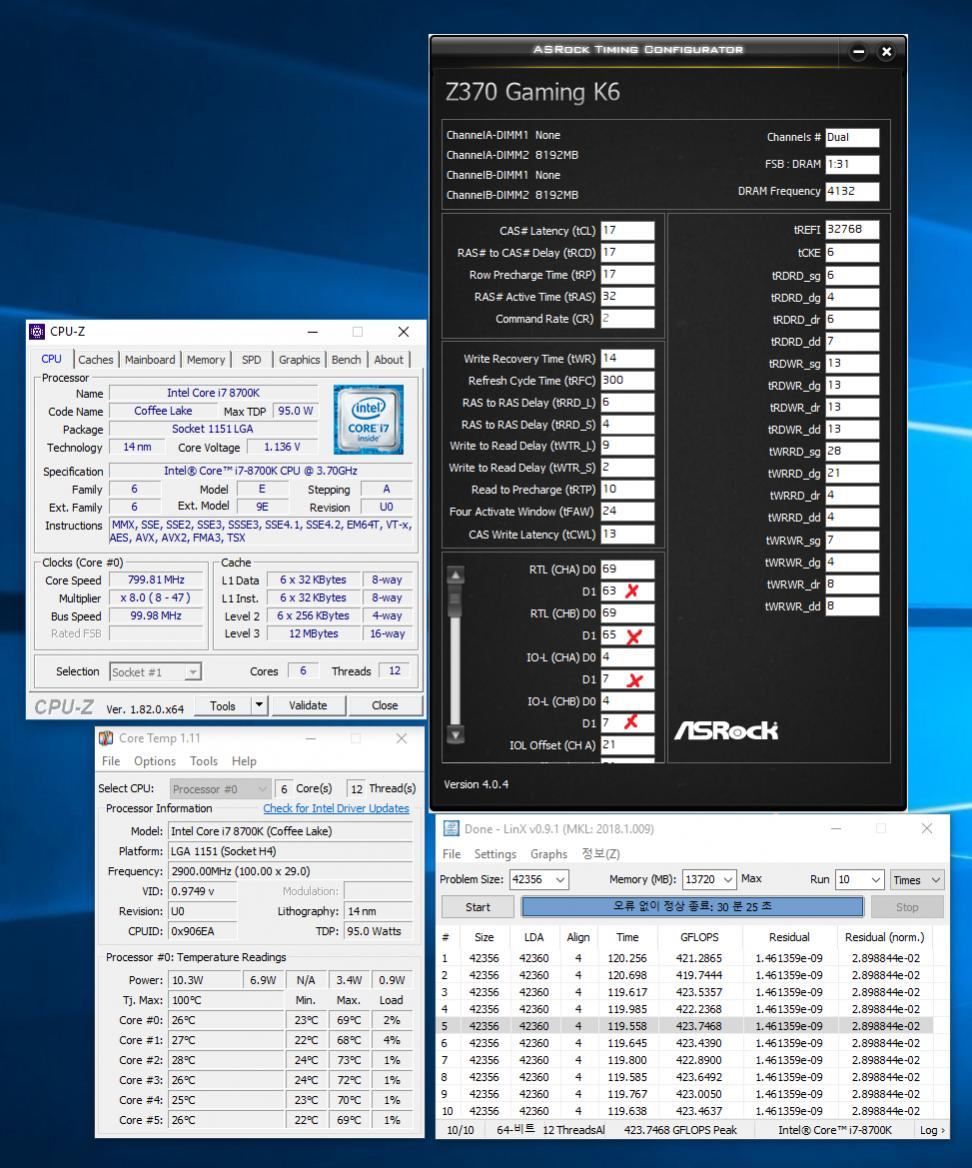Expand the Problem Size dropdown in LinX
972x1168 pixels.
coord(560,880)
